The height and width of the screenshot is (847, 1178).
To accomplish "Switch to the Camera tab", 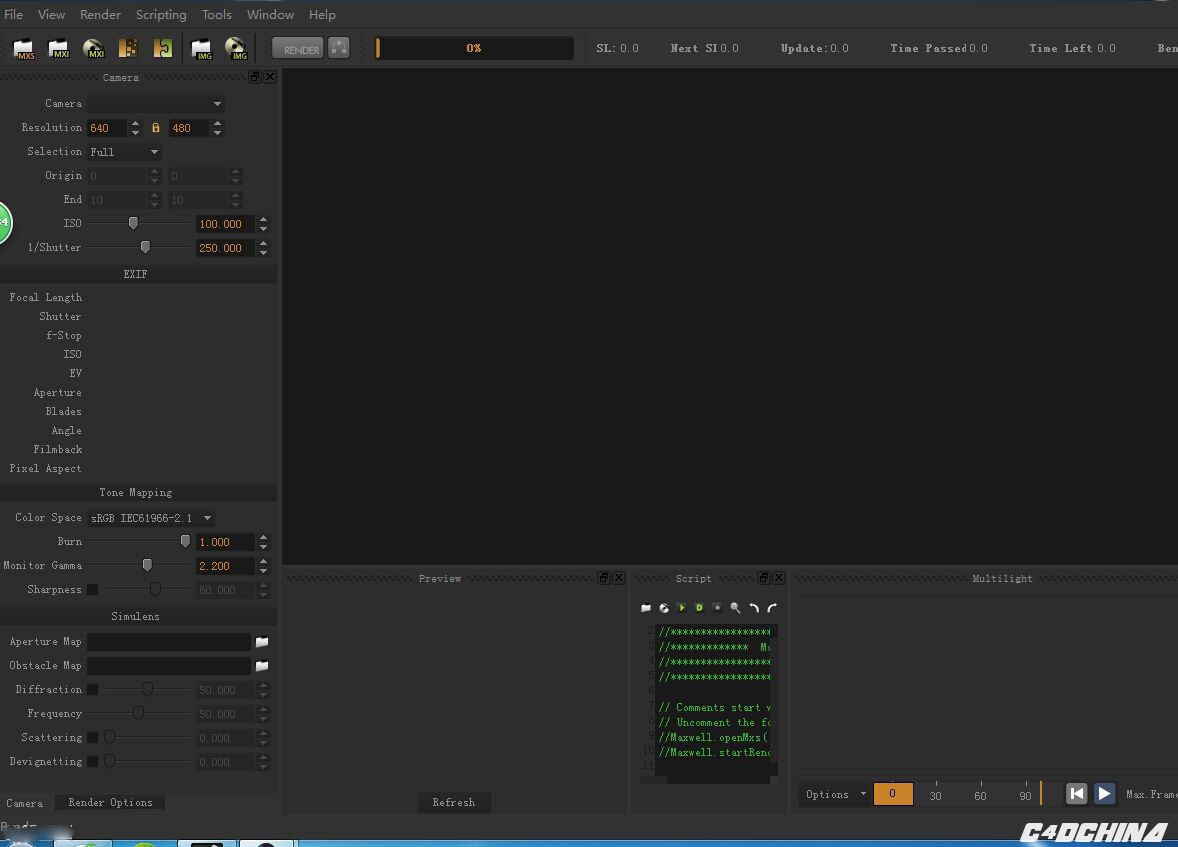I will click(x=25, y=803).
